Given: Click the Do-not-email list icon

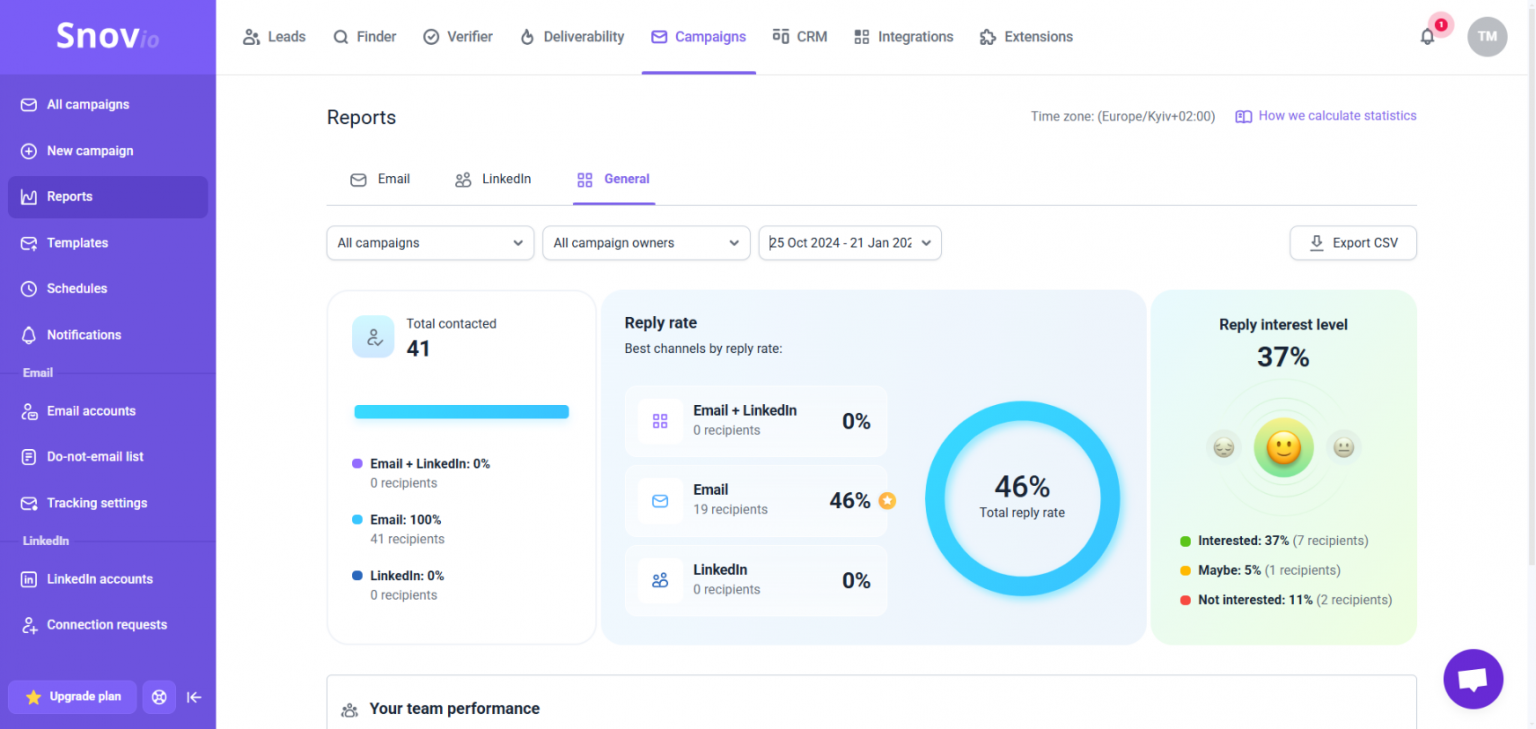Looking at the screenshot, I should pyautogui.click(x=29, y=457).
